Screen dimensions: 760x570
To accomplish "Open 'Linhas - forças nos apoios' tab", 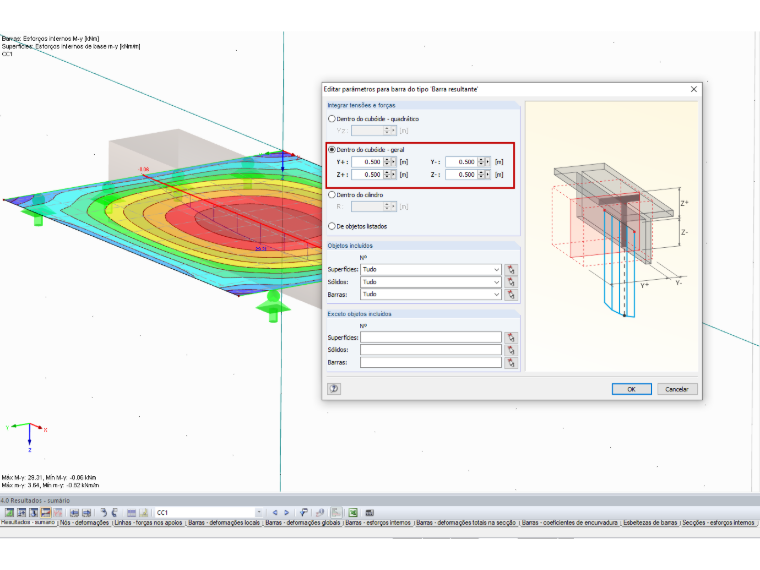I will tap(148, 522).
